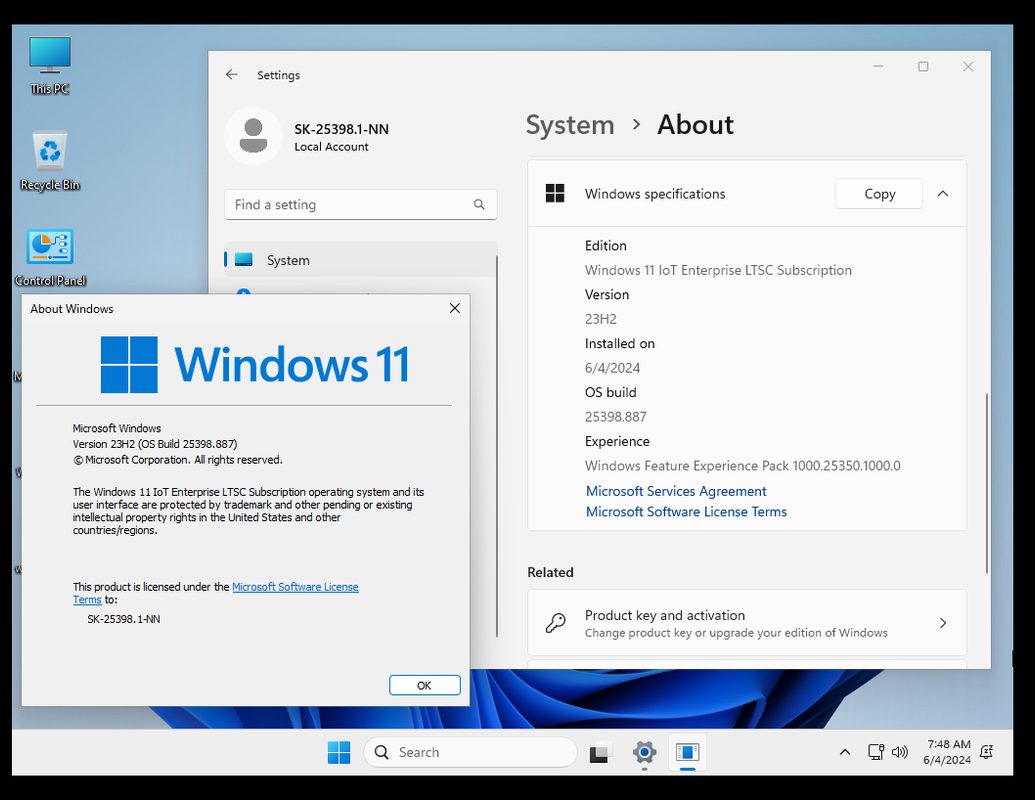Open This PC desktop icon
The height and width of the screenshot is (800, 1035).
coord(50,65)
